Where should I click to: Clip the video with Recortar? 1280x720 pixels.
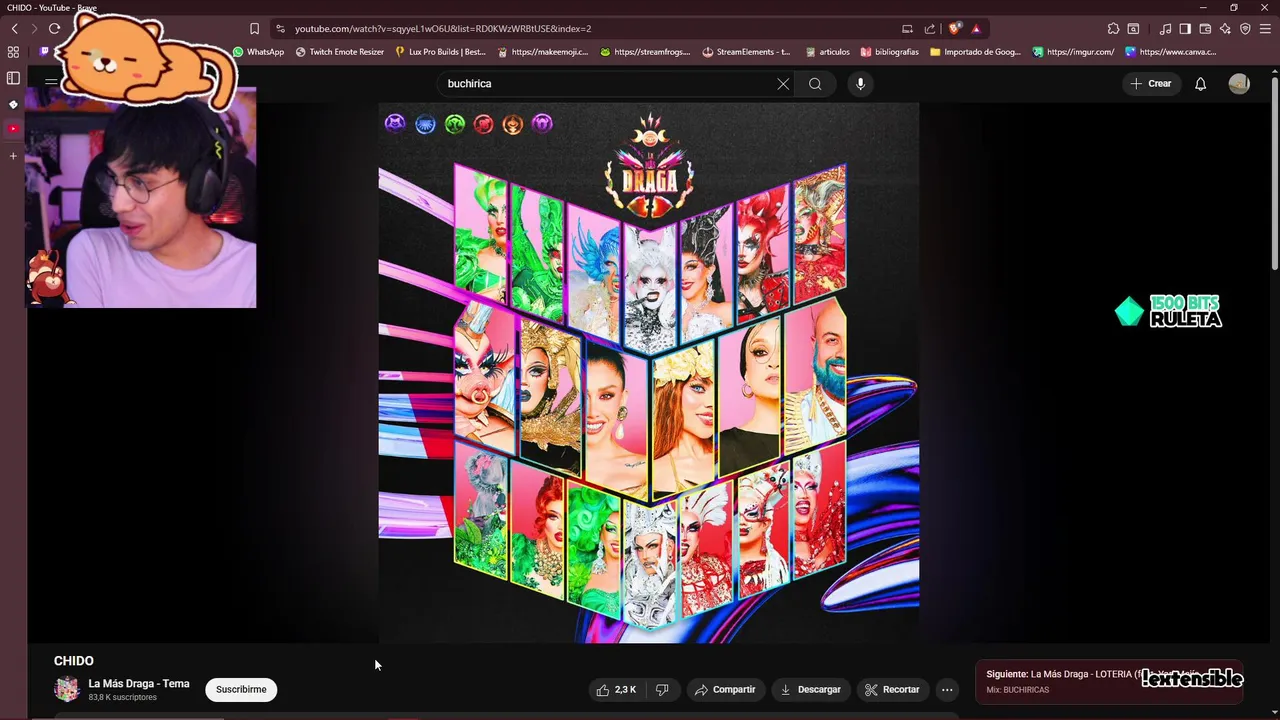tap(892, 689)
